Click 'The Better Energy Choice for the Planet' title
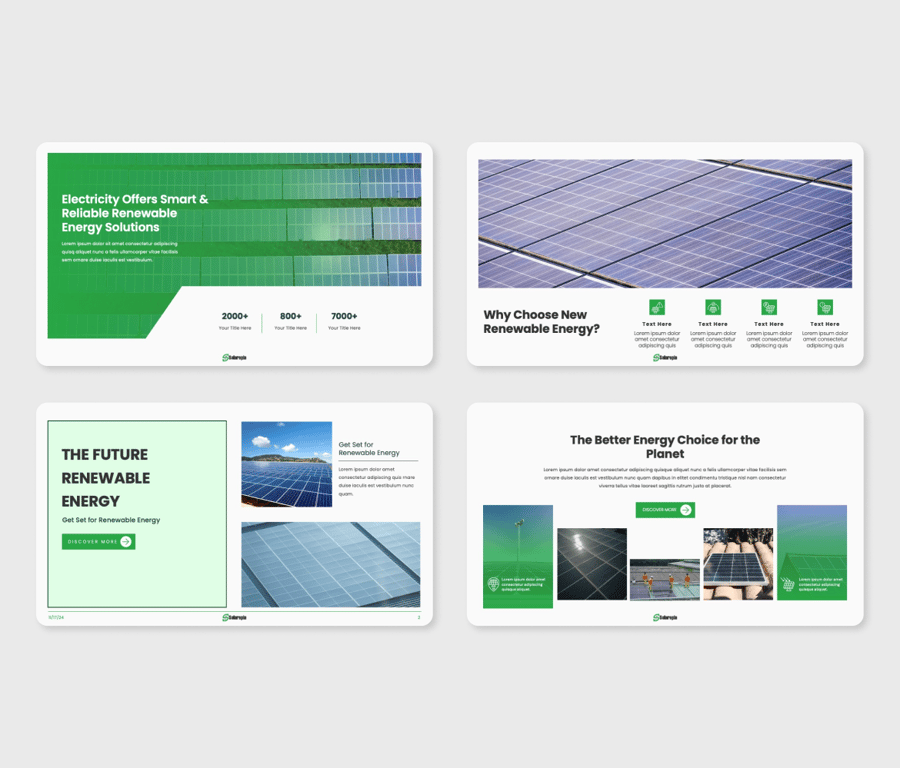The height and width of the screenshot is (768, 900). (665, 446)
